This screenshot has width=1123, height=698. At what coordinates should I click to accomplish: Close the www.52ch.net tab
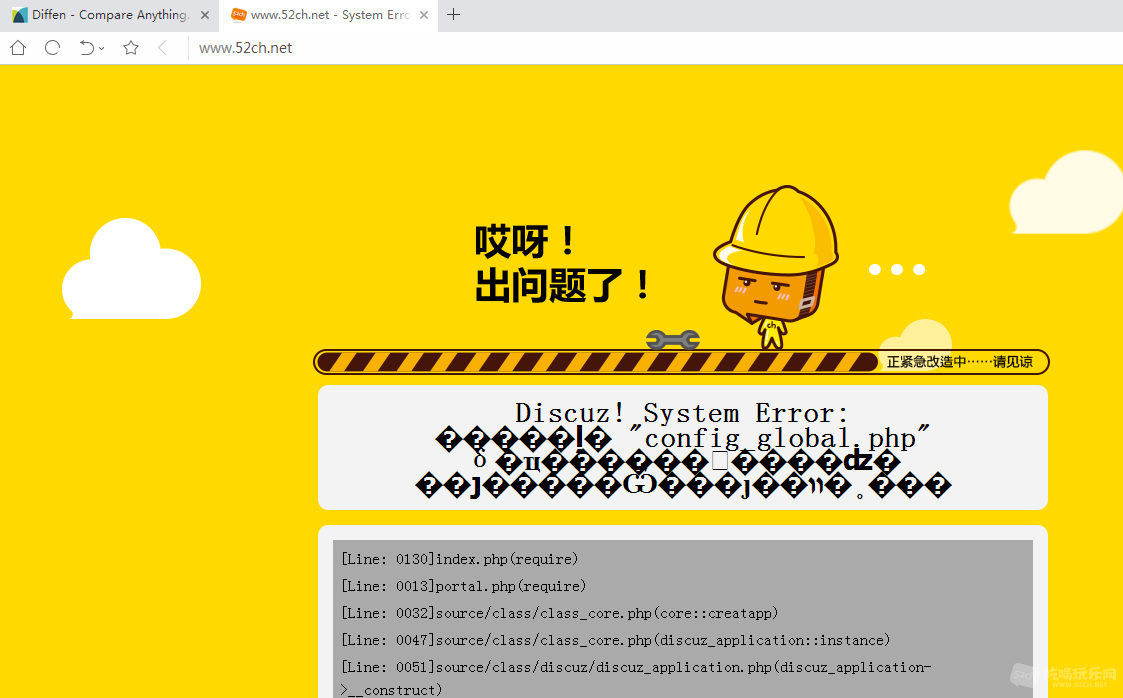(424, 15)
